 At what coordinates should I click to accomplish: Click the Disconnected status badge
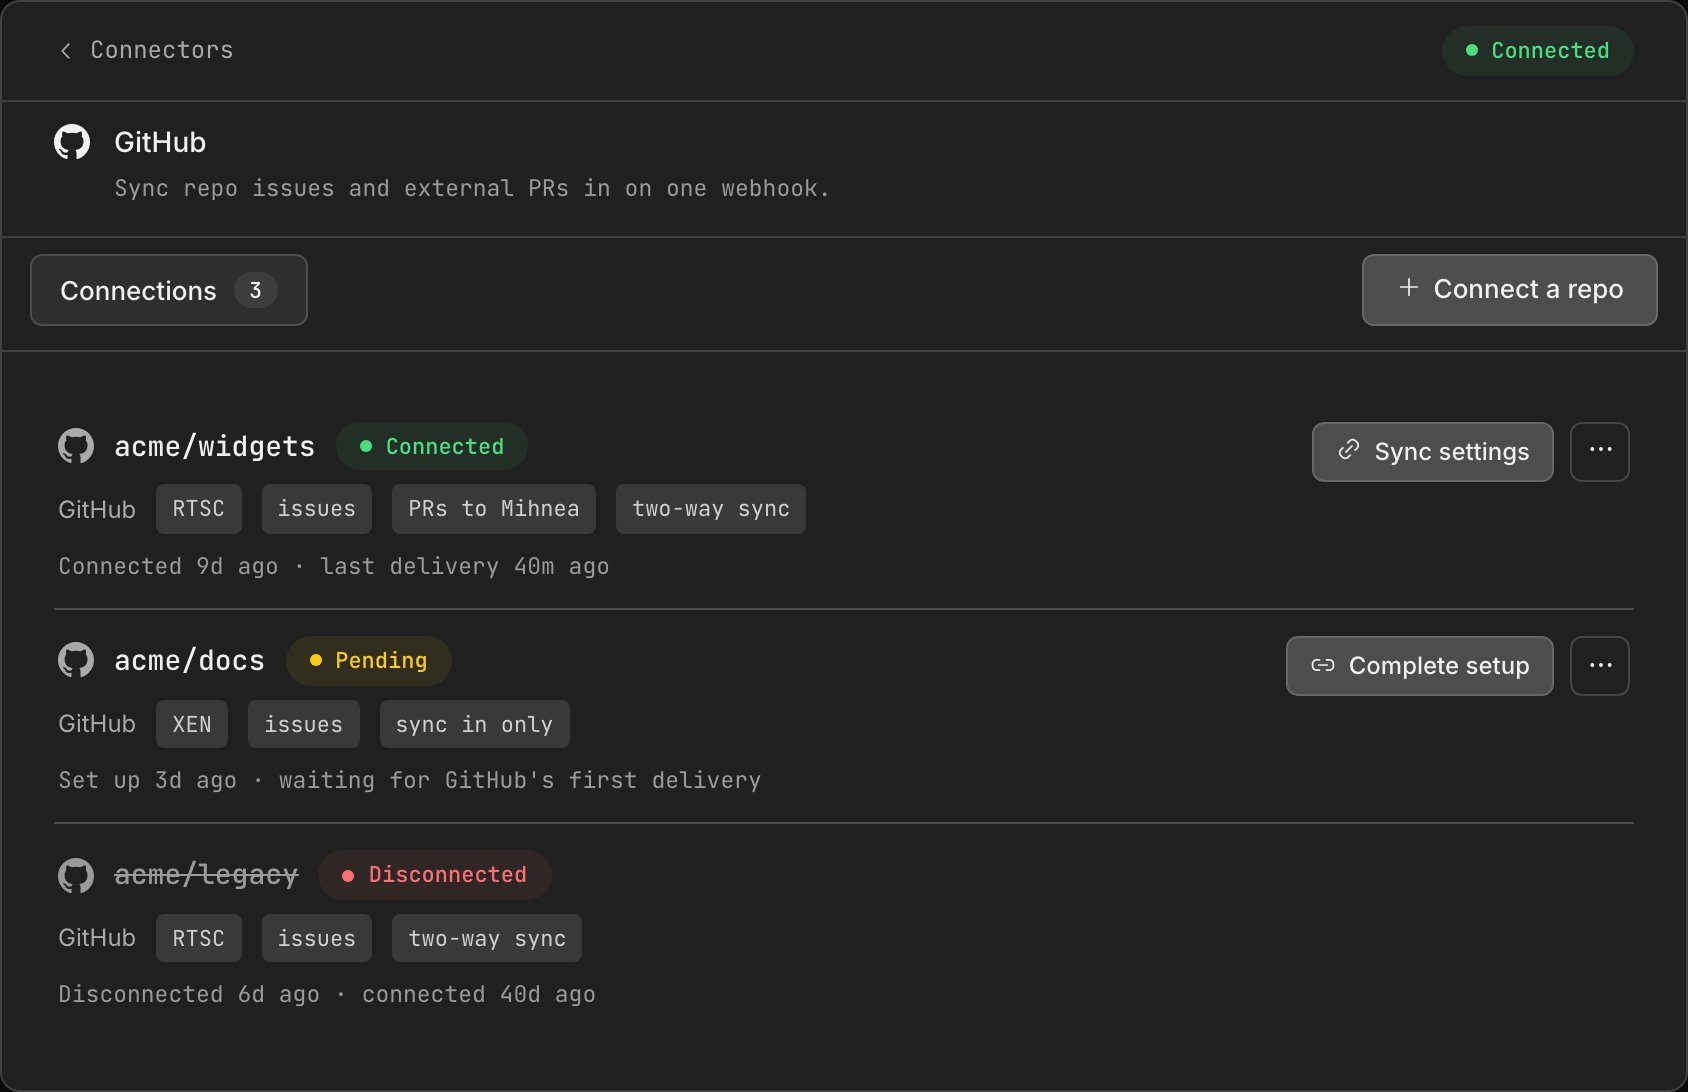click(435, 875)
